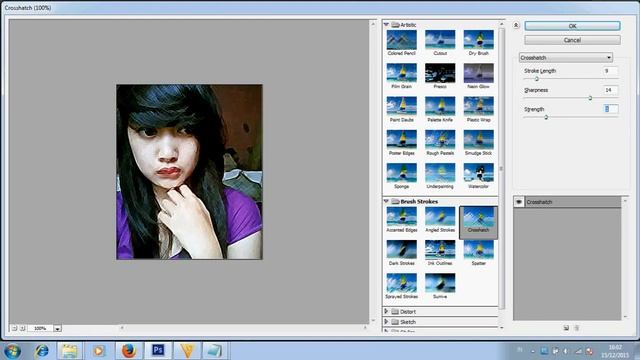Collapse the Artistic filter folder
Image resolution: width=640 pixels, height=360 pixels.
click(386, 24)
